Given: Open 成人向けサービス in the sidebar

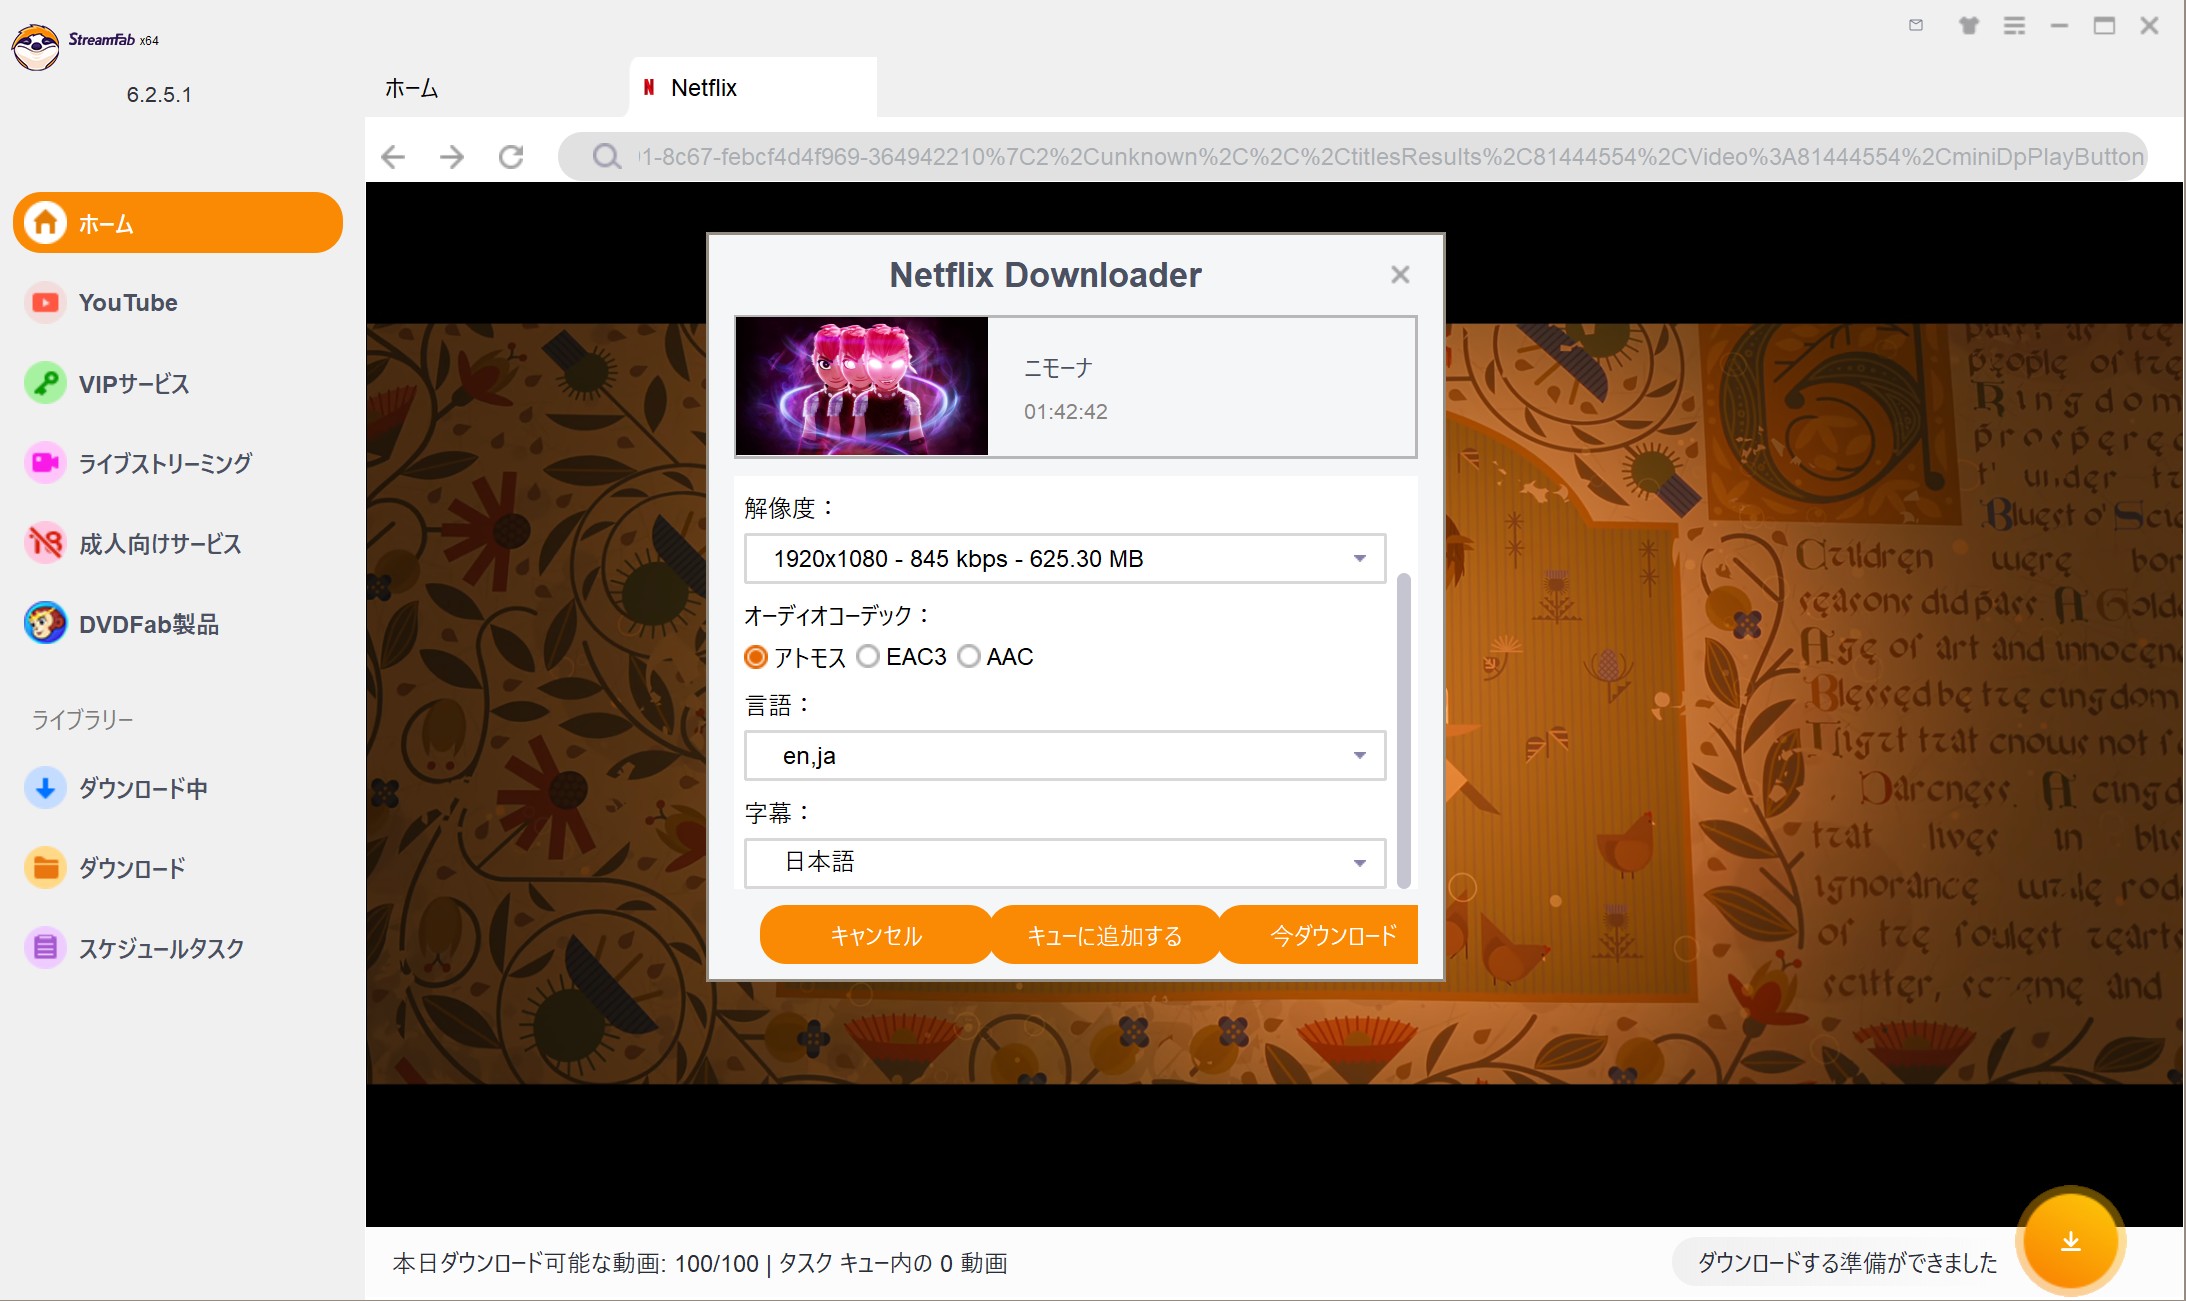Looking at the screenshot, I should pos(178,543).
